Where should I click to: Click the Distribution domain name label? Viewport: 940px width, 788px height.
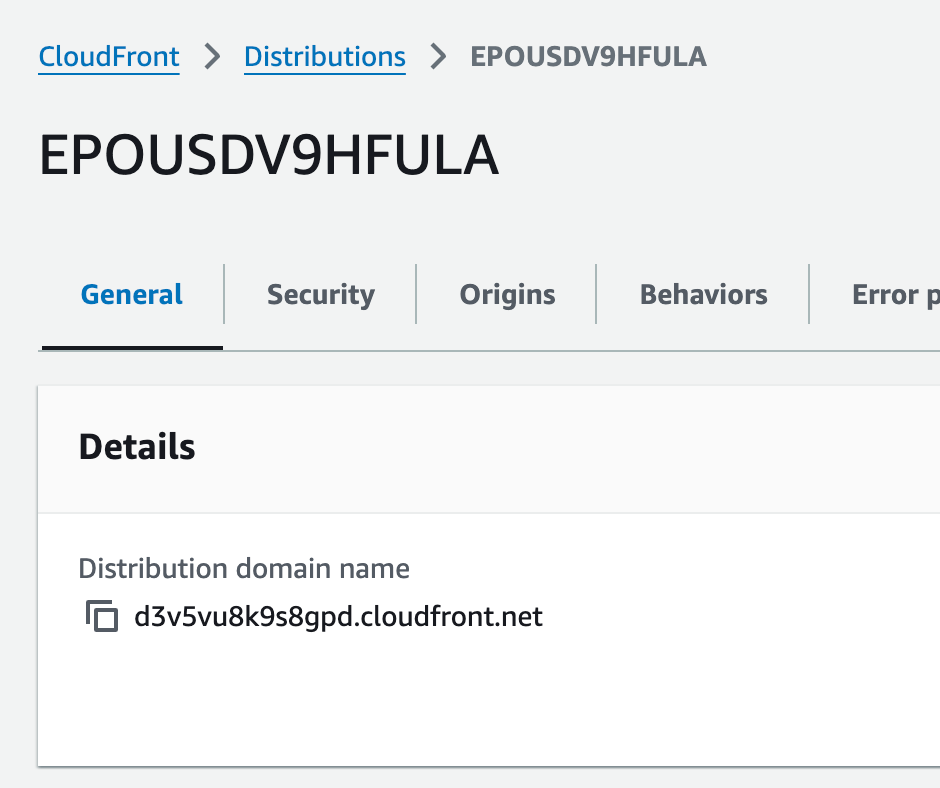(x=244, y=569)
